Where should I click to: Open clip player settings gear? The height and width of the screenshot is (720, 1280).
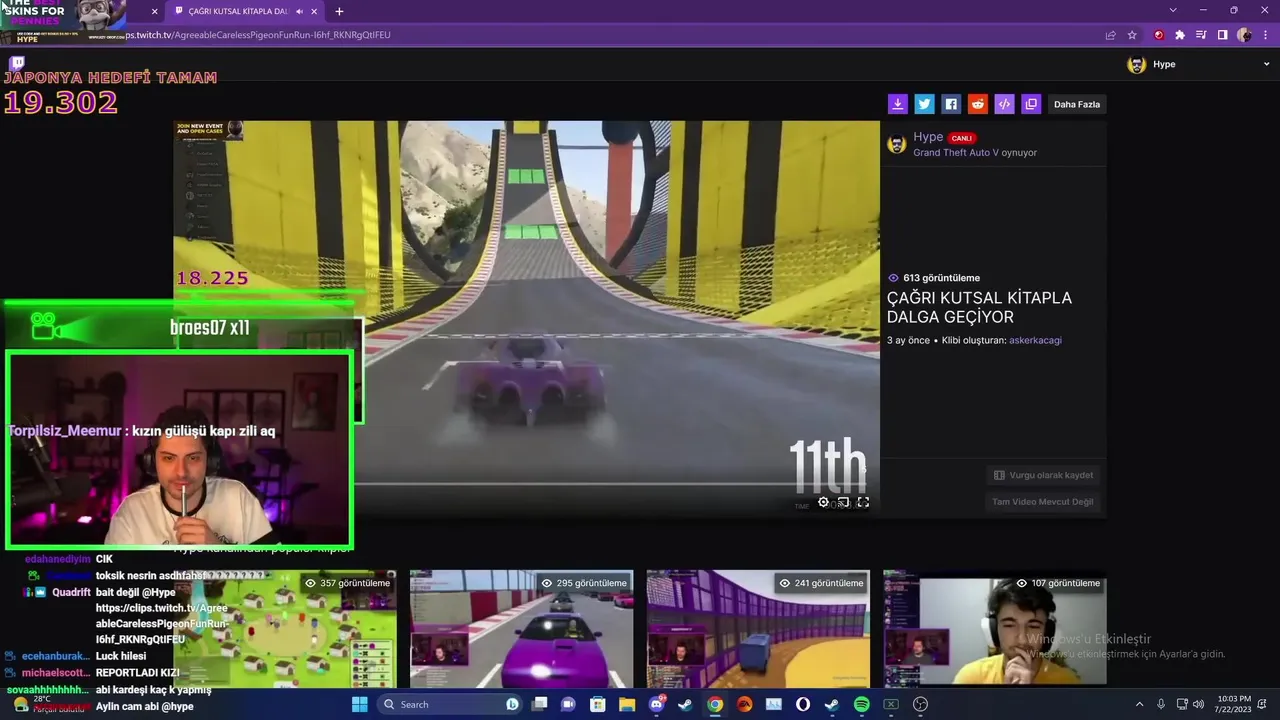click(823, 502)
